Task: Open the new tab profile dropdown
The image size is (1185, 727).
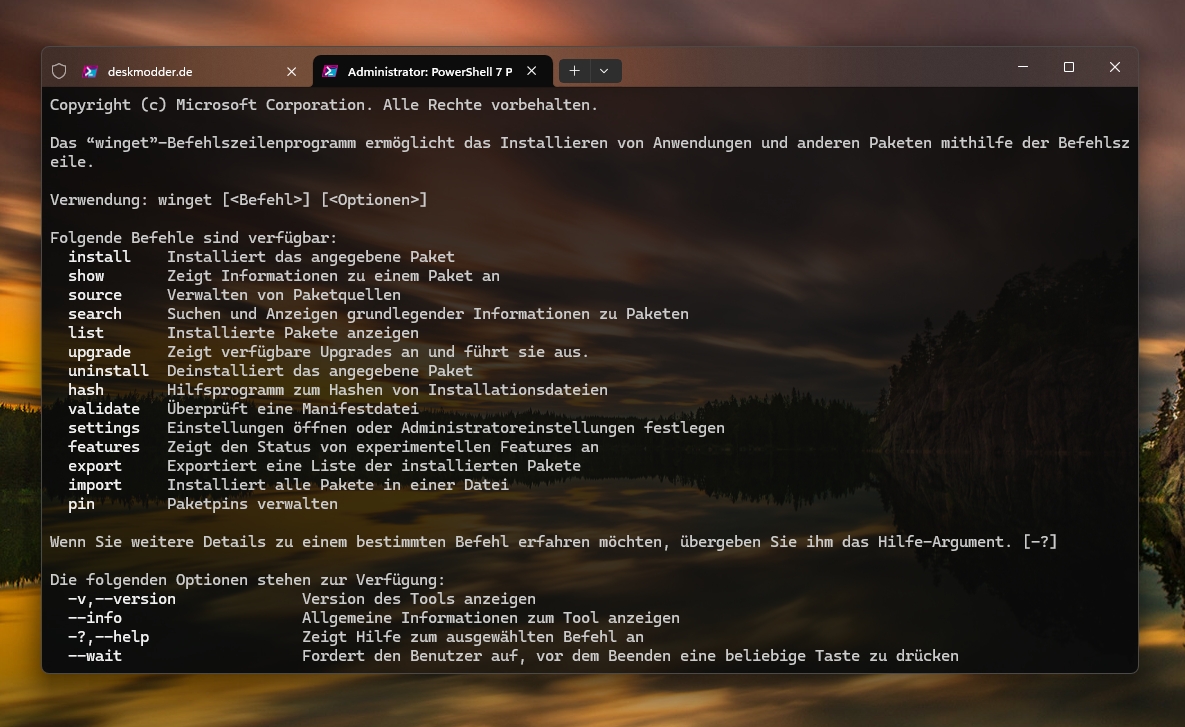Action: tap(605, 70)
